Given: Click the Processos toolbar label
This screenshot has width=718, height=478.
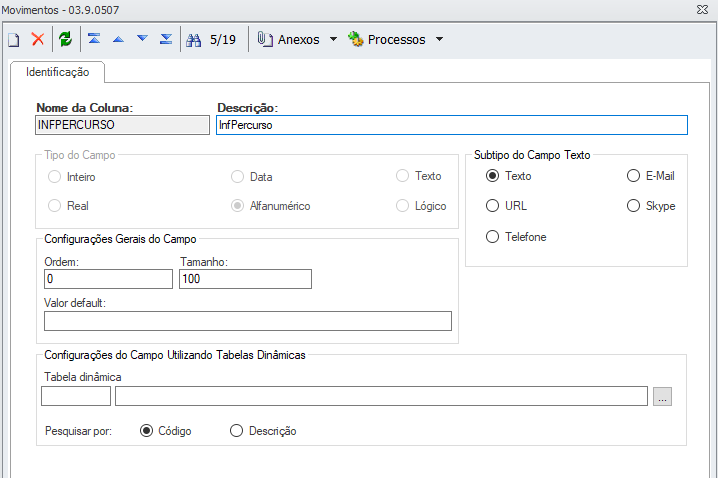Looking at the screenshot, I should tap(397, 40).
